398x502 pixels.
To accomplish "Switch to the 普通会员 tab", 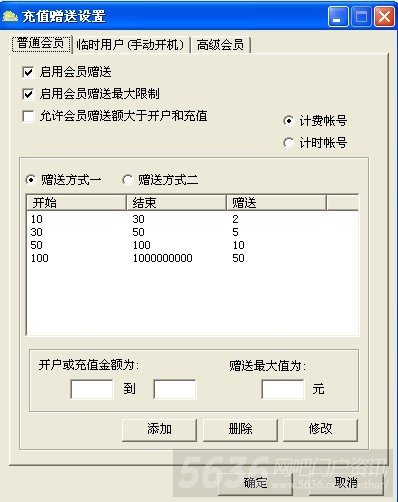I will click(41, 43).
